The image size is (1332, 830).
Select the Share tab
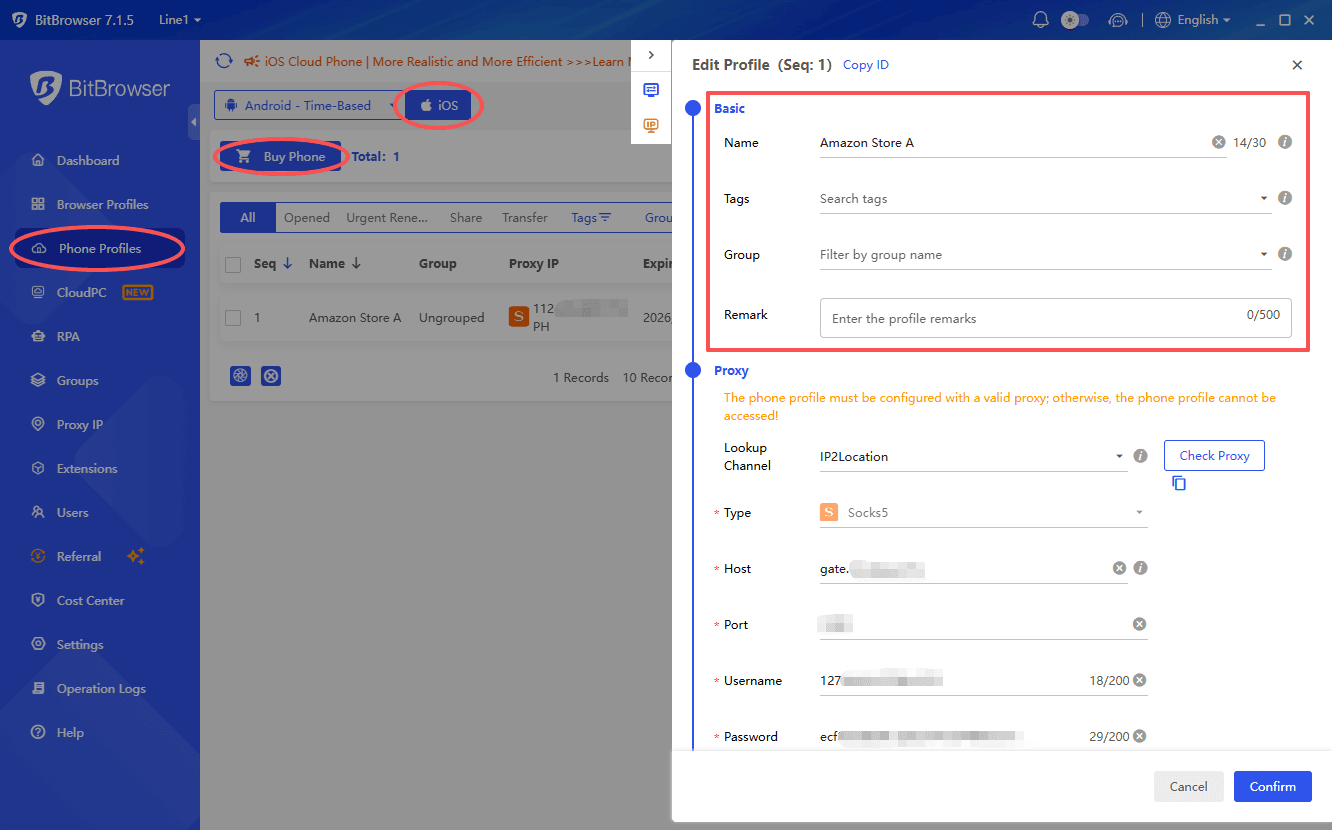466,218
